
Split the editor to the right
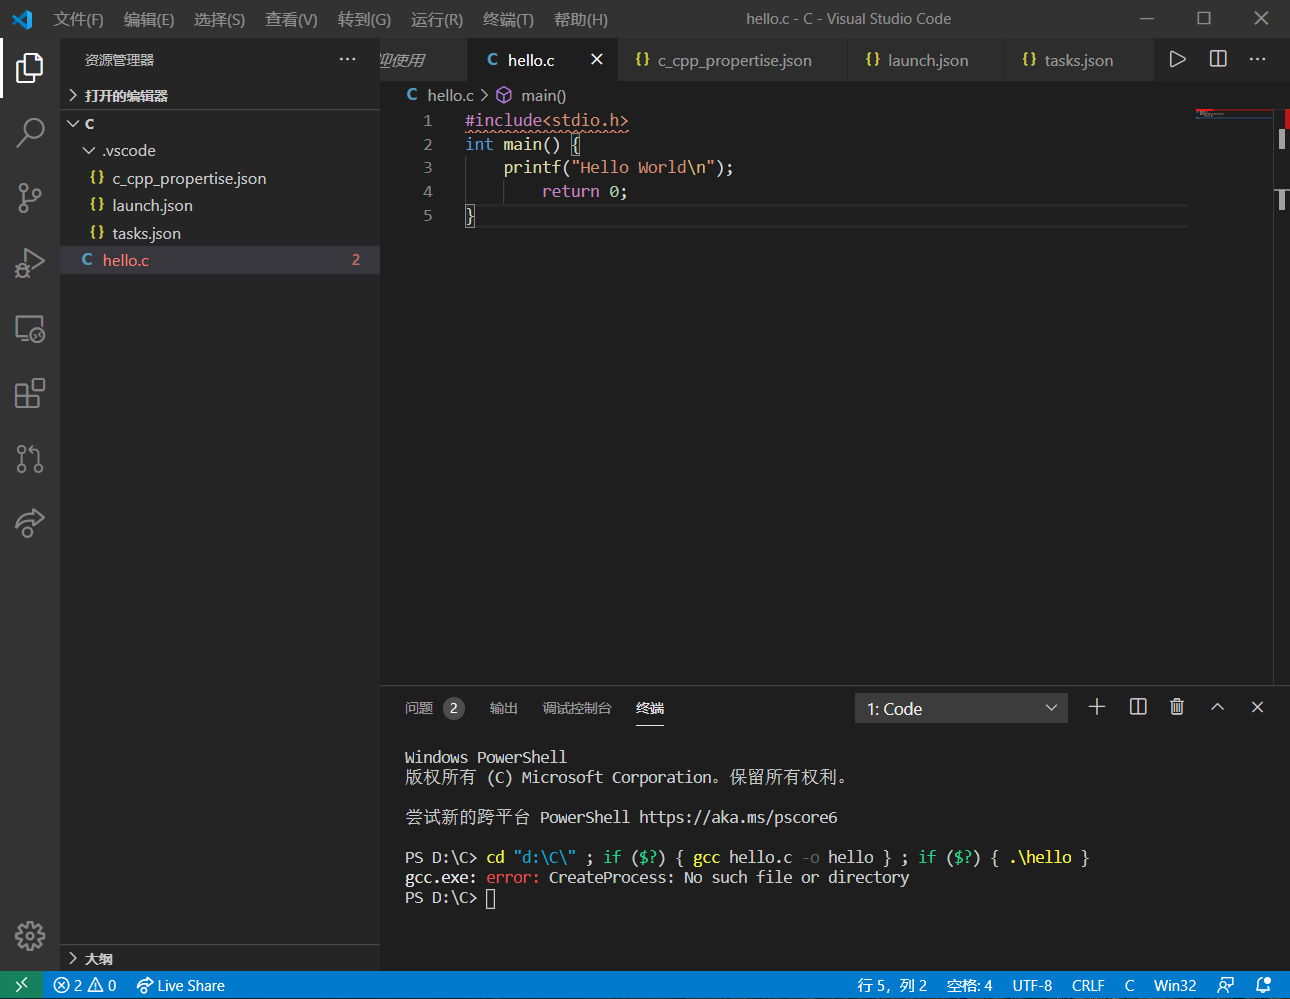(1218, 59)
